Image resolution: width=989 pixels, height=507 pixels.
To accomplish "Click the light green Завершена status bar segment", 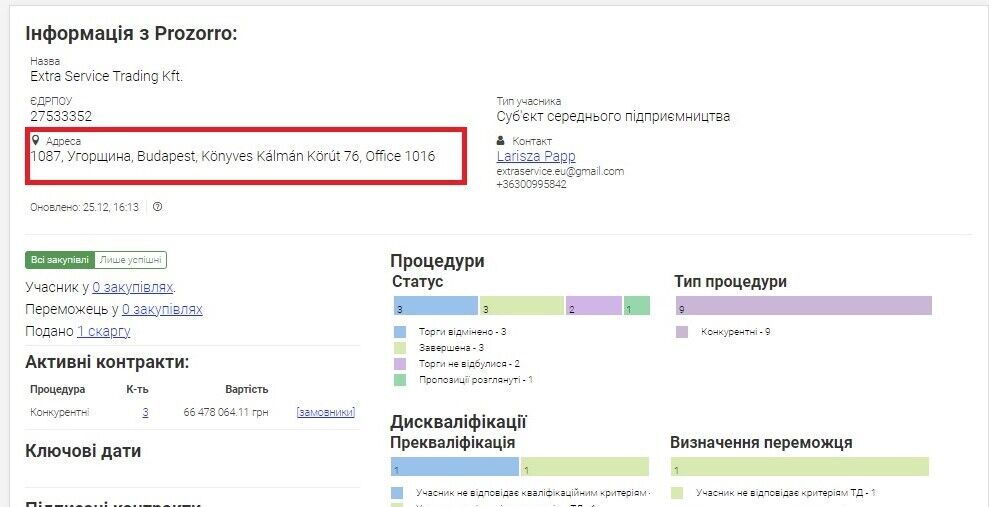I will click(x=522, y=306).
